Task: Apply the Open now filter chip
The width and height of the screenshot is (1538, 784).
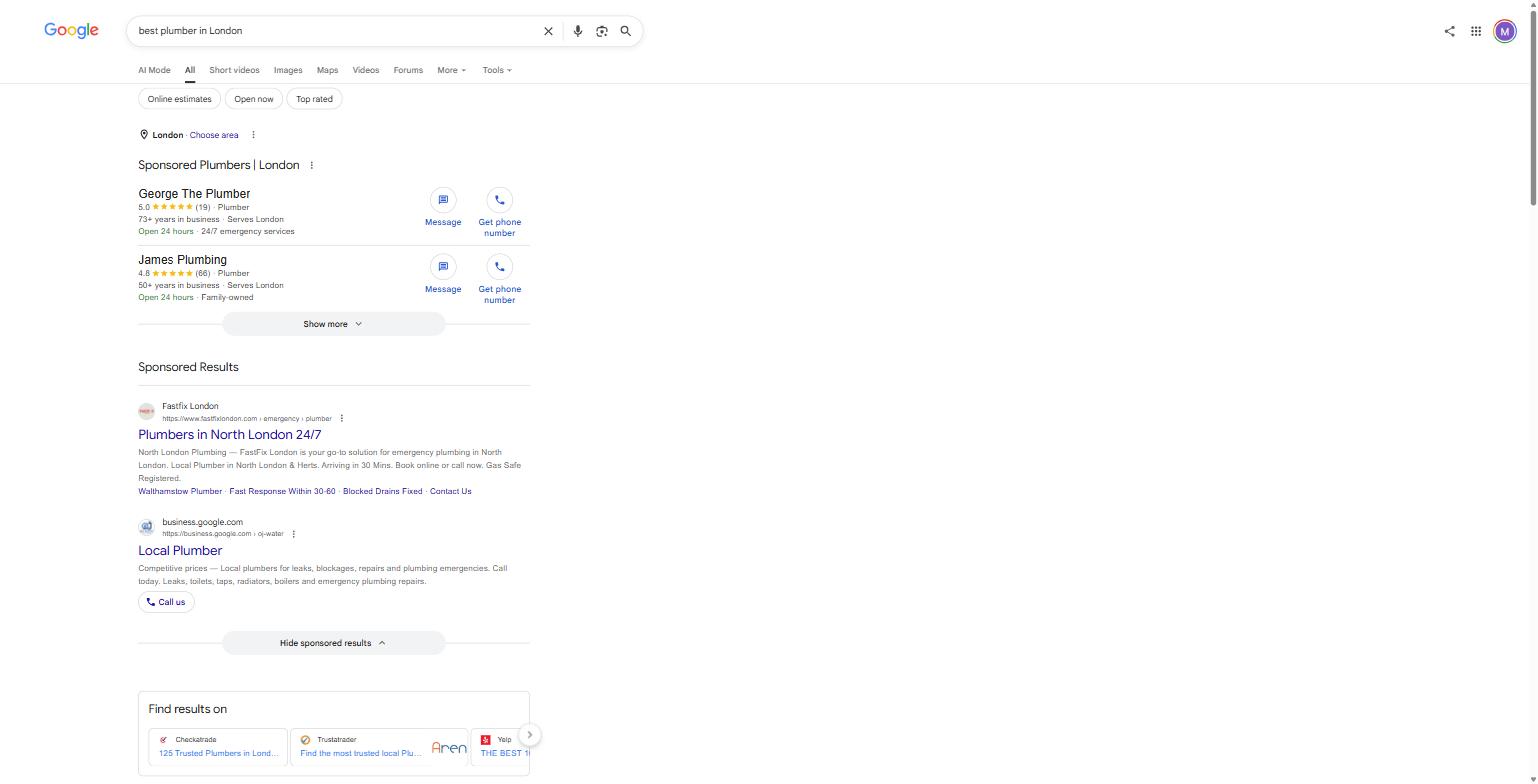Action: (x=254, y=99)
